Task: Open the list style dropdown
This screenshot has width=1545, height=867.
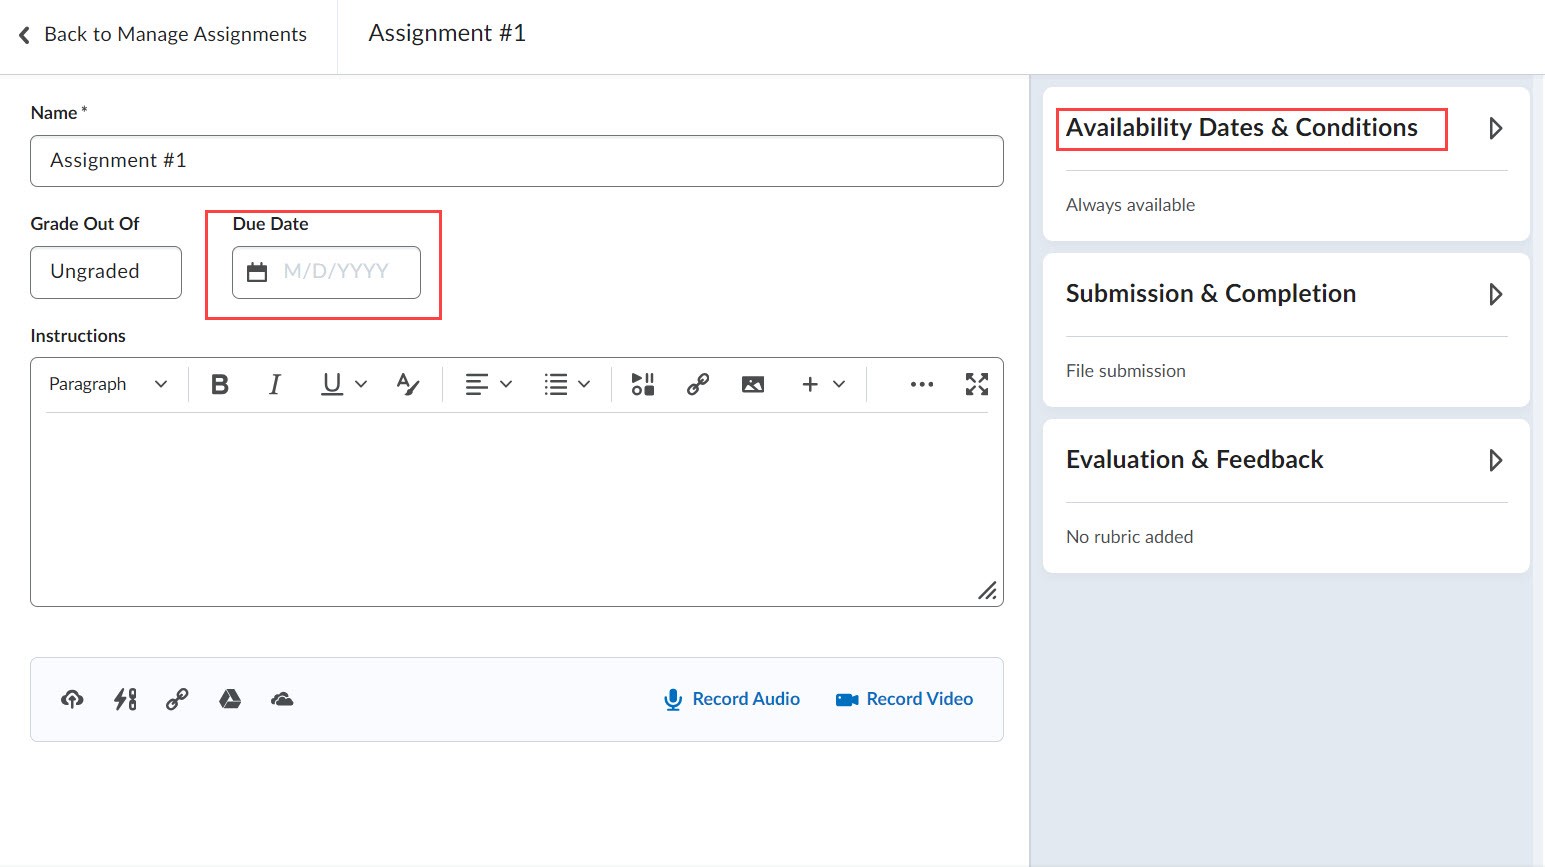Action: (567, 384)
